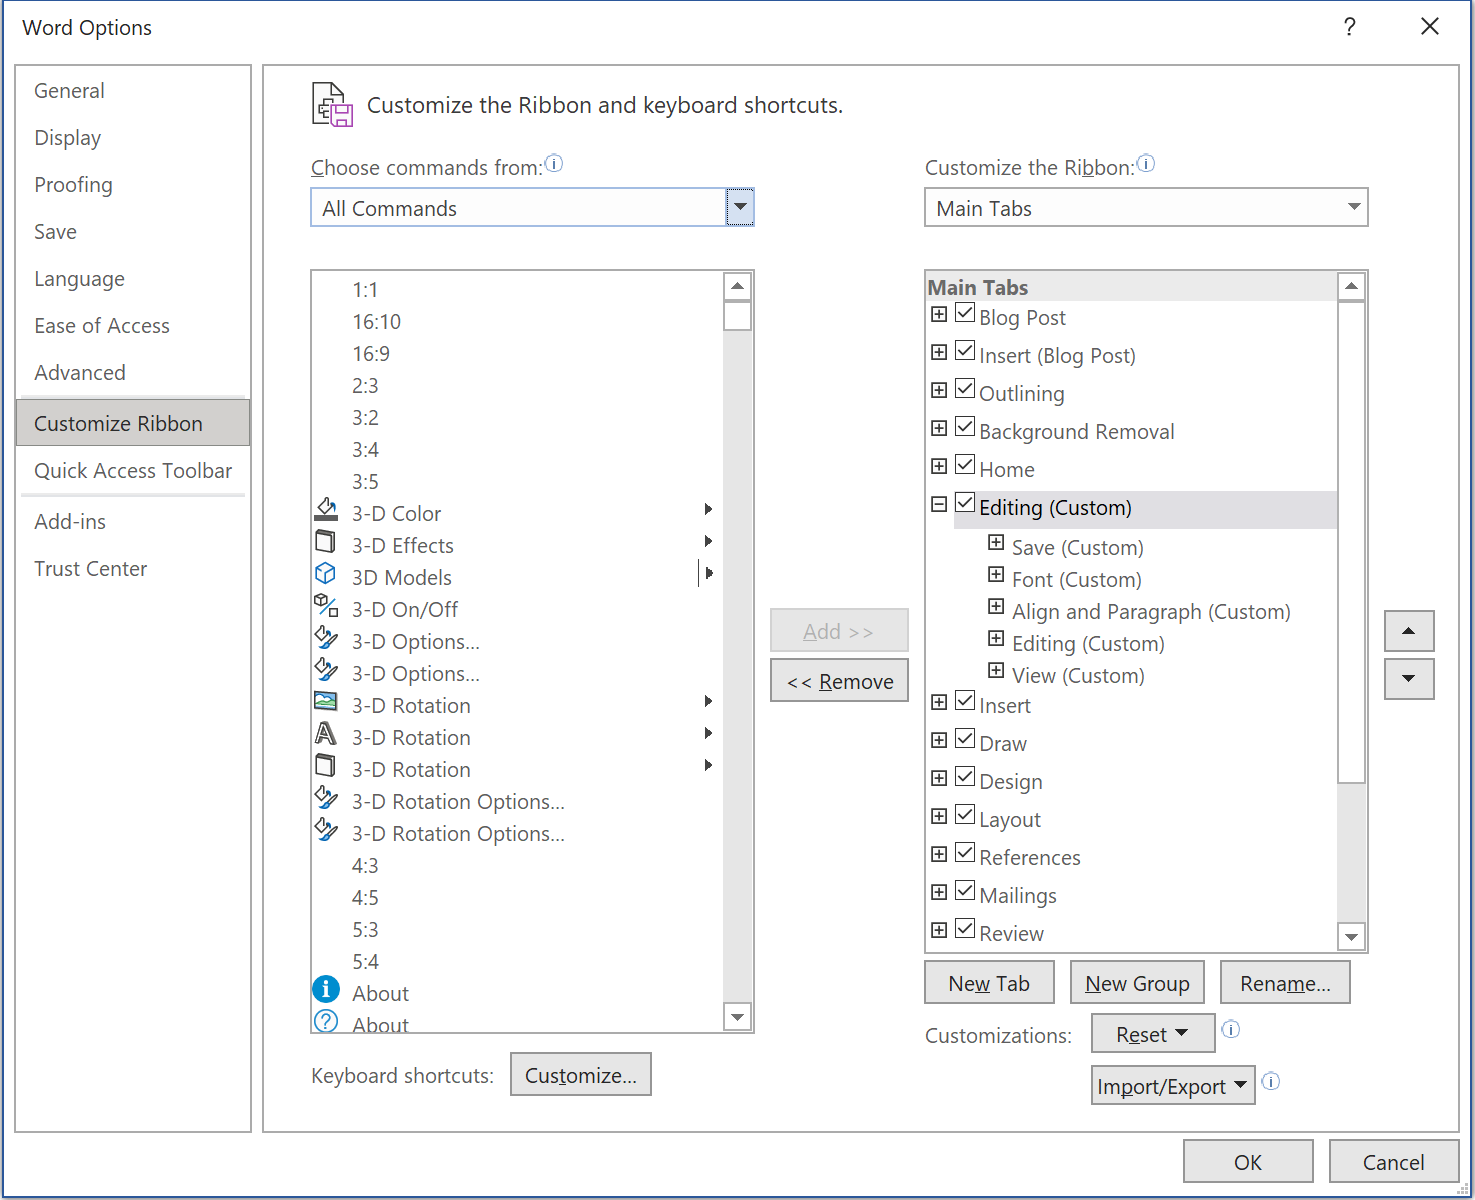Switch to Quick Access Toolbar category

click(133, 471)
